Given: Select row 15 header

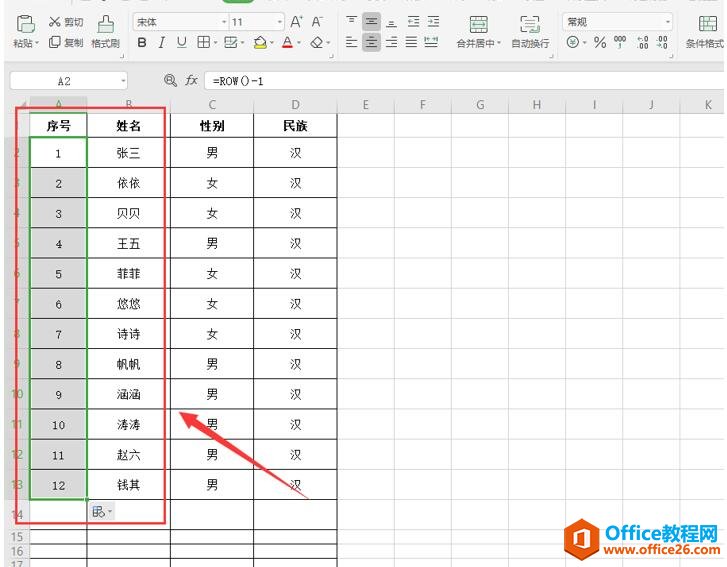Looking at the screenshot, I should (x=17, y=537).
